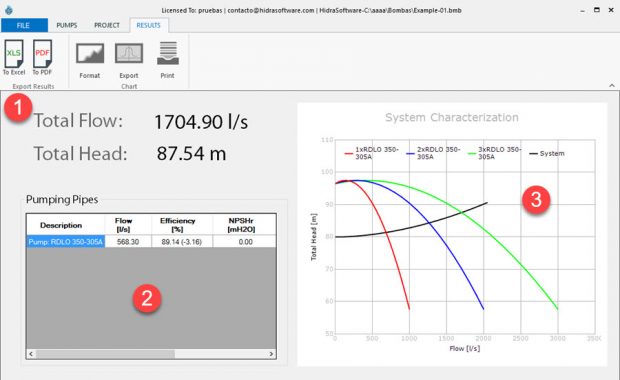Minimize the application window

(x=582, y=11)
